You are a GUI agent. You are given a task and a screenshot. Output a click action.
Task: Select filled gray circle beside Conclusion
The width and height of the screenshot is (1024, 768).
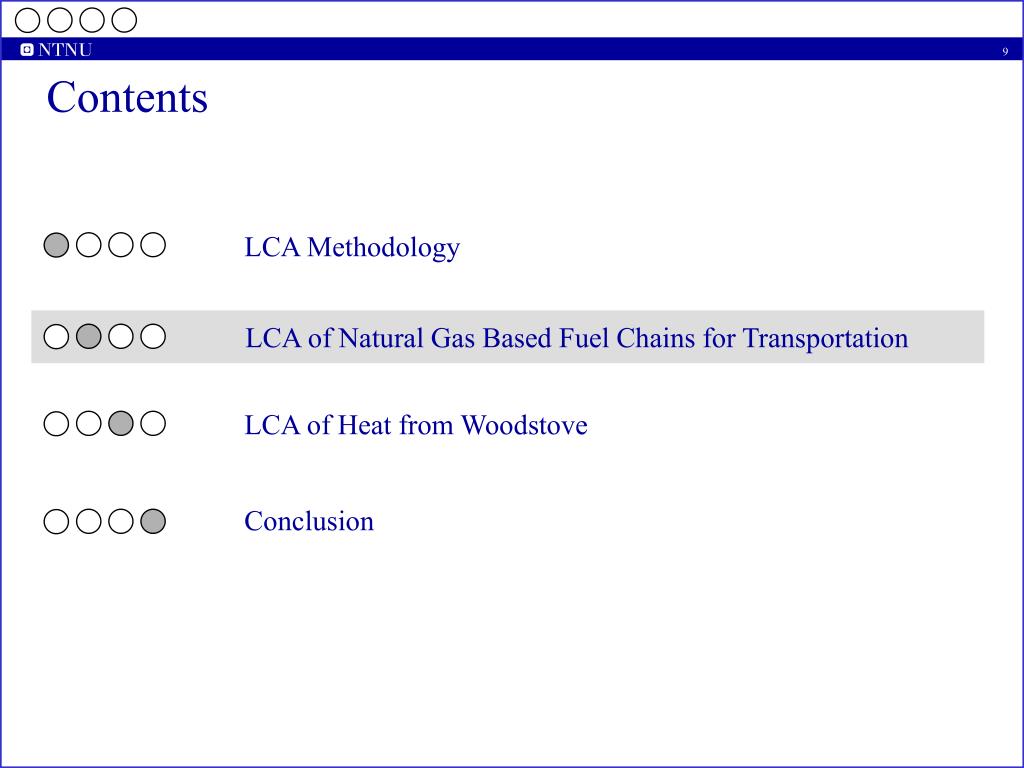(153, 521)
